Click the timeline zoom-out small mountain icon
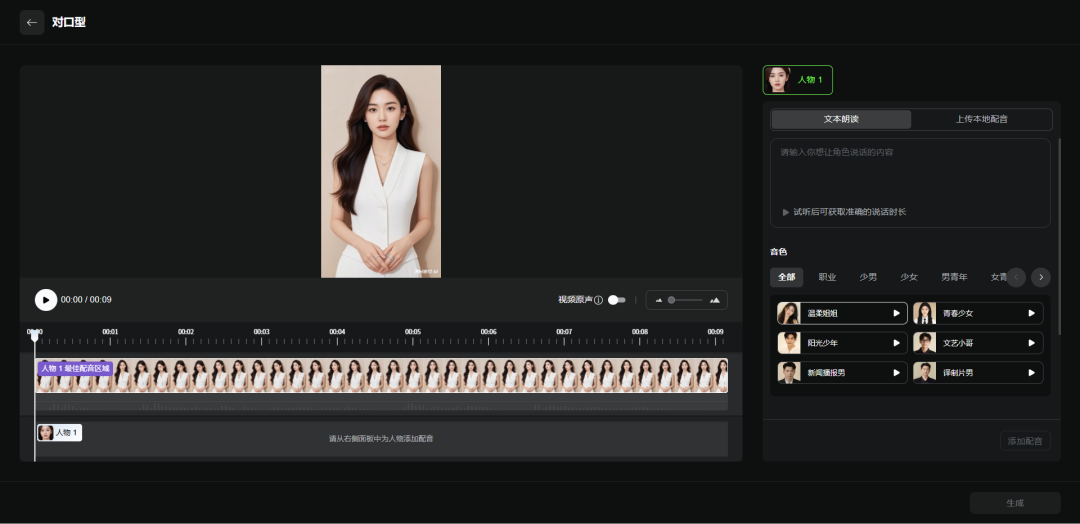The image size is (1080, 524). click(x=659, y=300)
